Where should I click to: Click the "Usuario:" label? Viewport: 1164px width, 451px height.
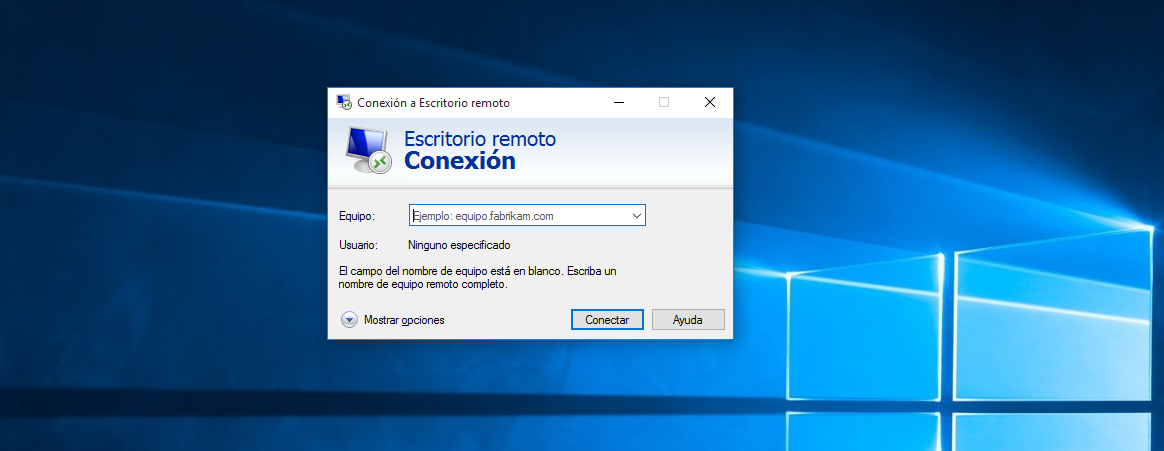pos(358,245)
